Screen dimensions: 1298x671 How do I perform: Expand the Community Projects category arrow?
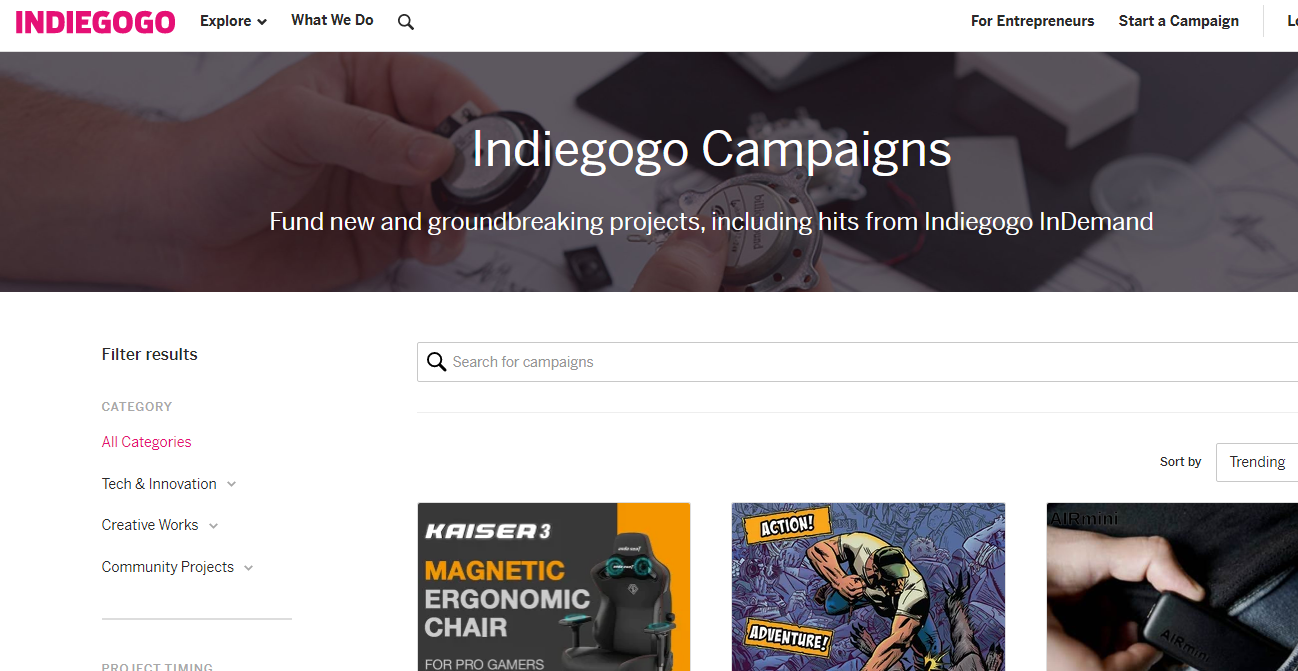click(248, 567)
